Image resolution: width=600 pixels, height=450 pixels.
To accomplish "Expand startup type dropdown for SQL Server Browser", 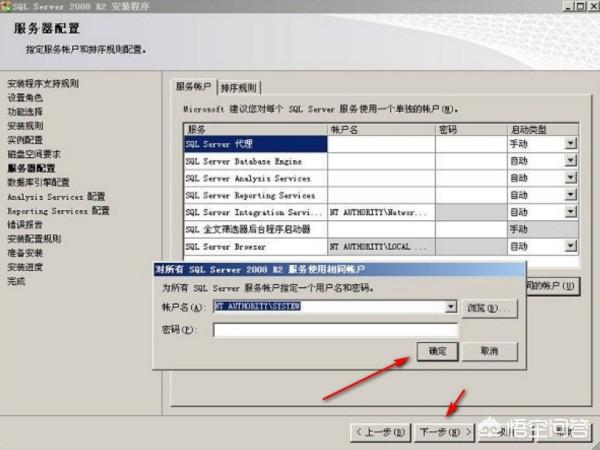I will pyautogui.click(x=570, y=246).
